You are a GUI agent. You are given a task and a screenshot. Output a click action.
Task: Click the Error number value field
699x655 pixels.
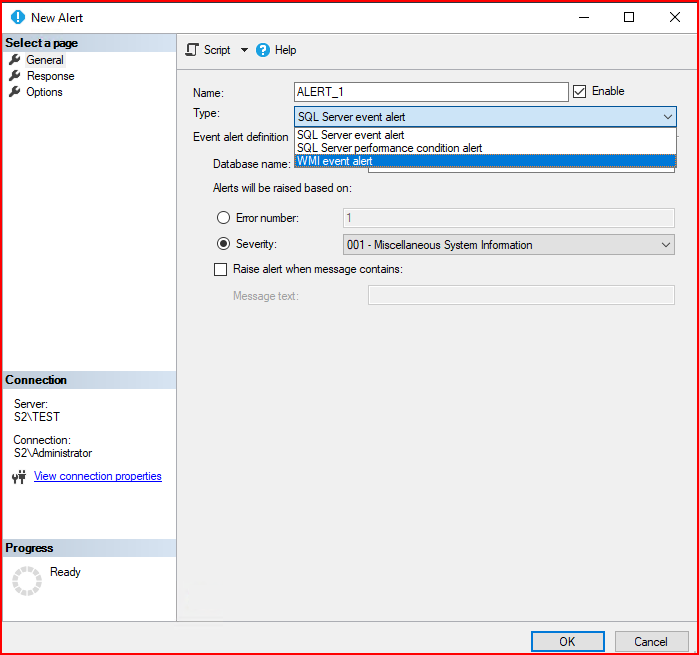[x=509, y=218]
